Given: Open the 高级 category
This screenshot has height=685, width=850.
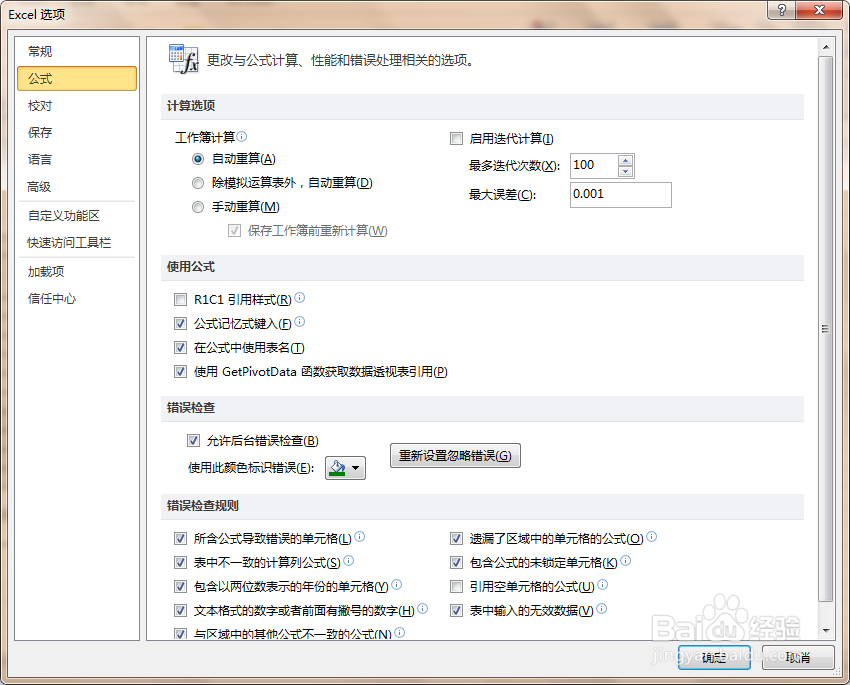Looking at the screenshot, I should [77, 187].
